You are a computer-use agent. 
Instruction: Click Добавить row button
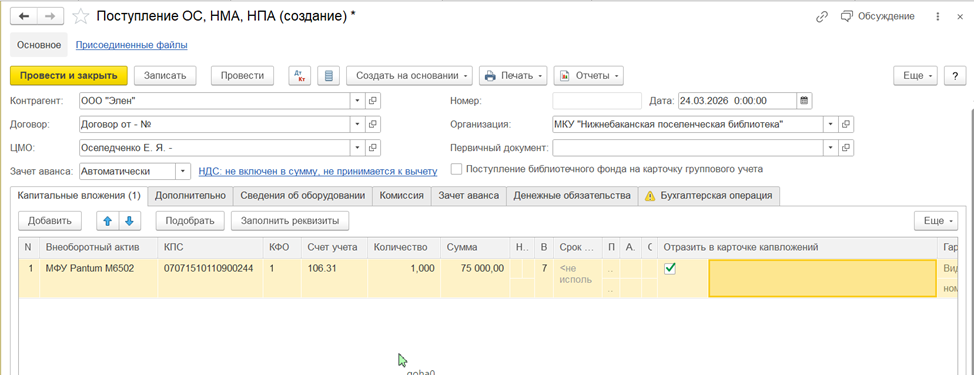(50, 220)
